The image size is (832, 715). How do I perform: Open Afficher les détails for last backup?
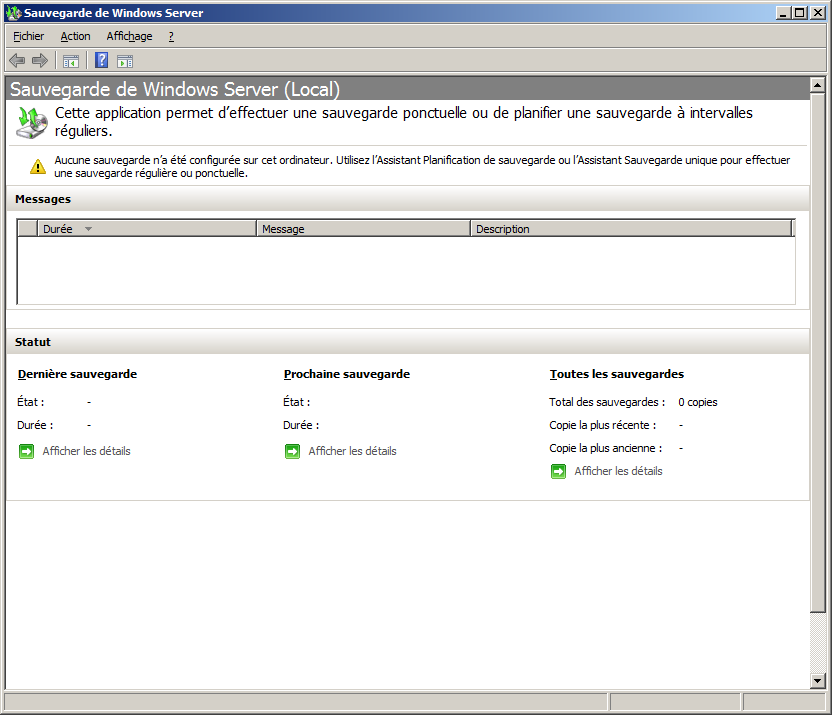pos(86,451)
